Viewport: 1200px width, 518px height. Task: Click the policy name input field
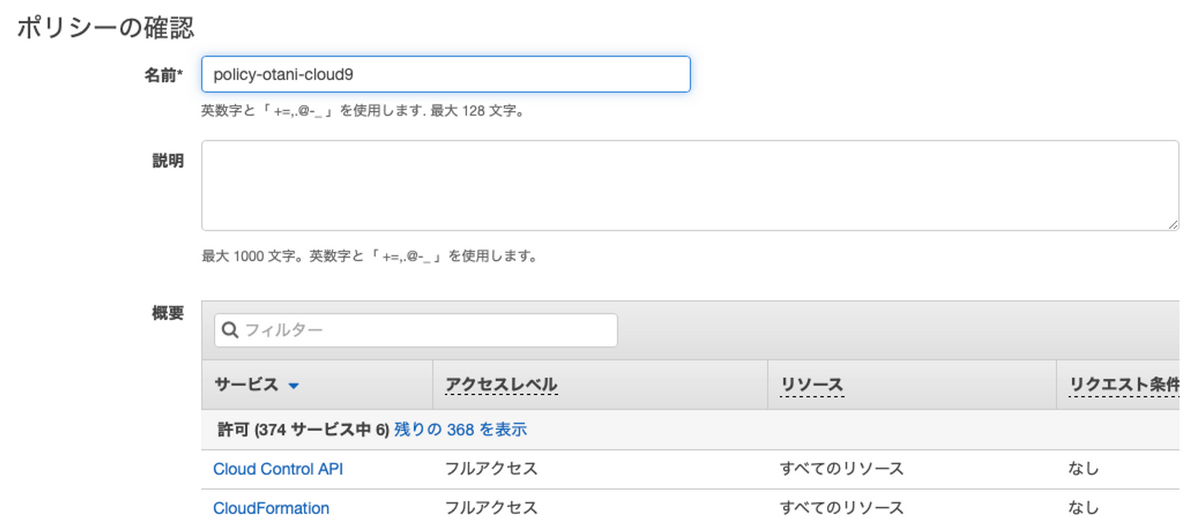tap(445, 74)
